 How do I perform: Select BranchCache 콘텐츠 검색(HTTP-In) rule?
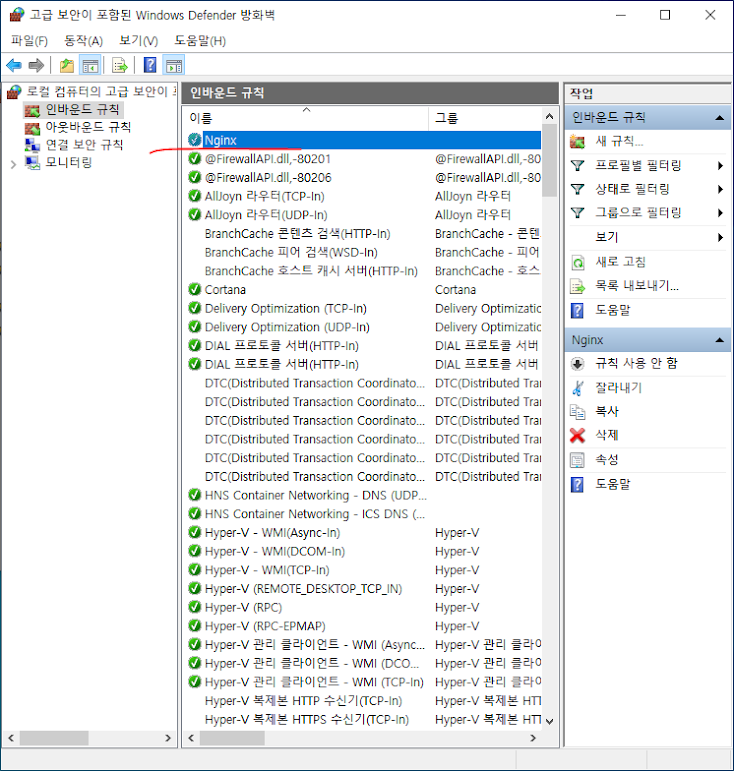(364, 234)
